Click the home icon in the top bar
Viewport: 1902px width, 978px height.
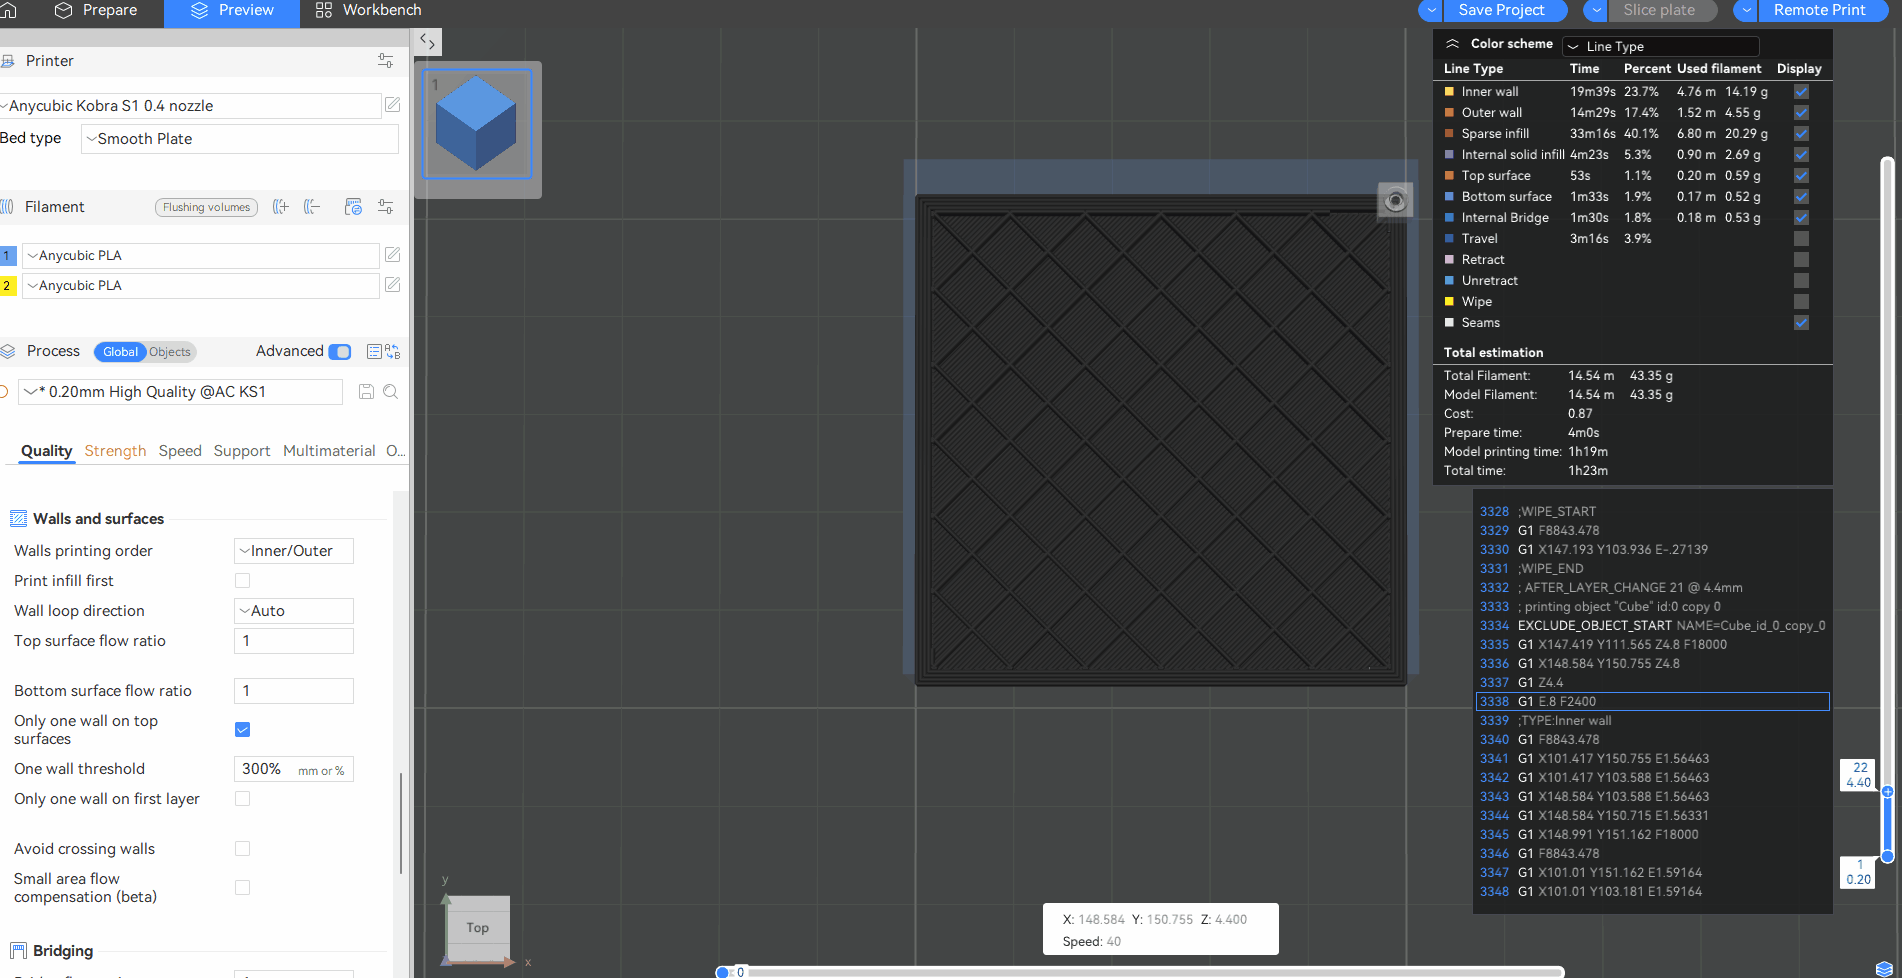8,10
